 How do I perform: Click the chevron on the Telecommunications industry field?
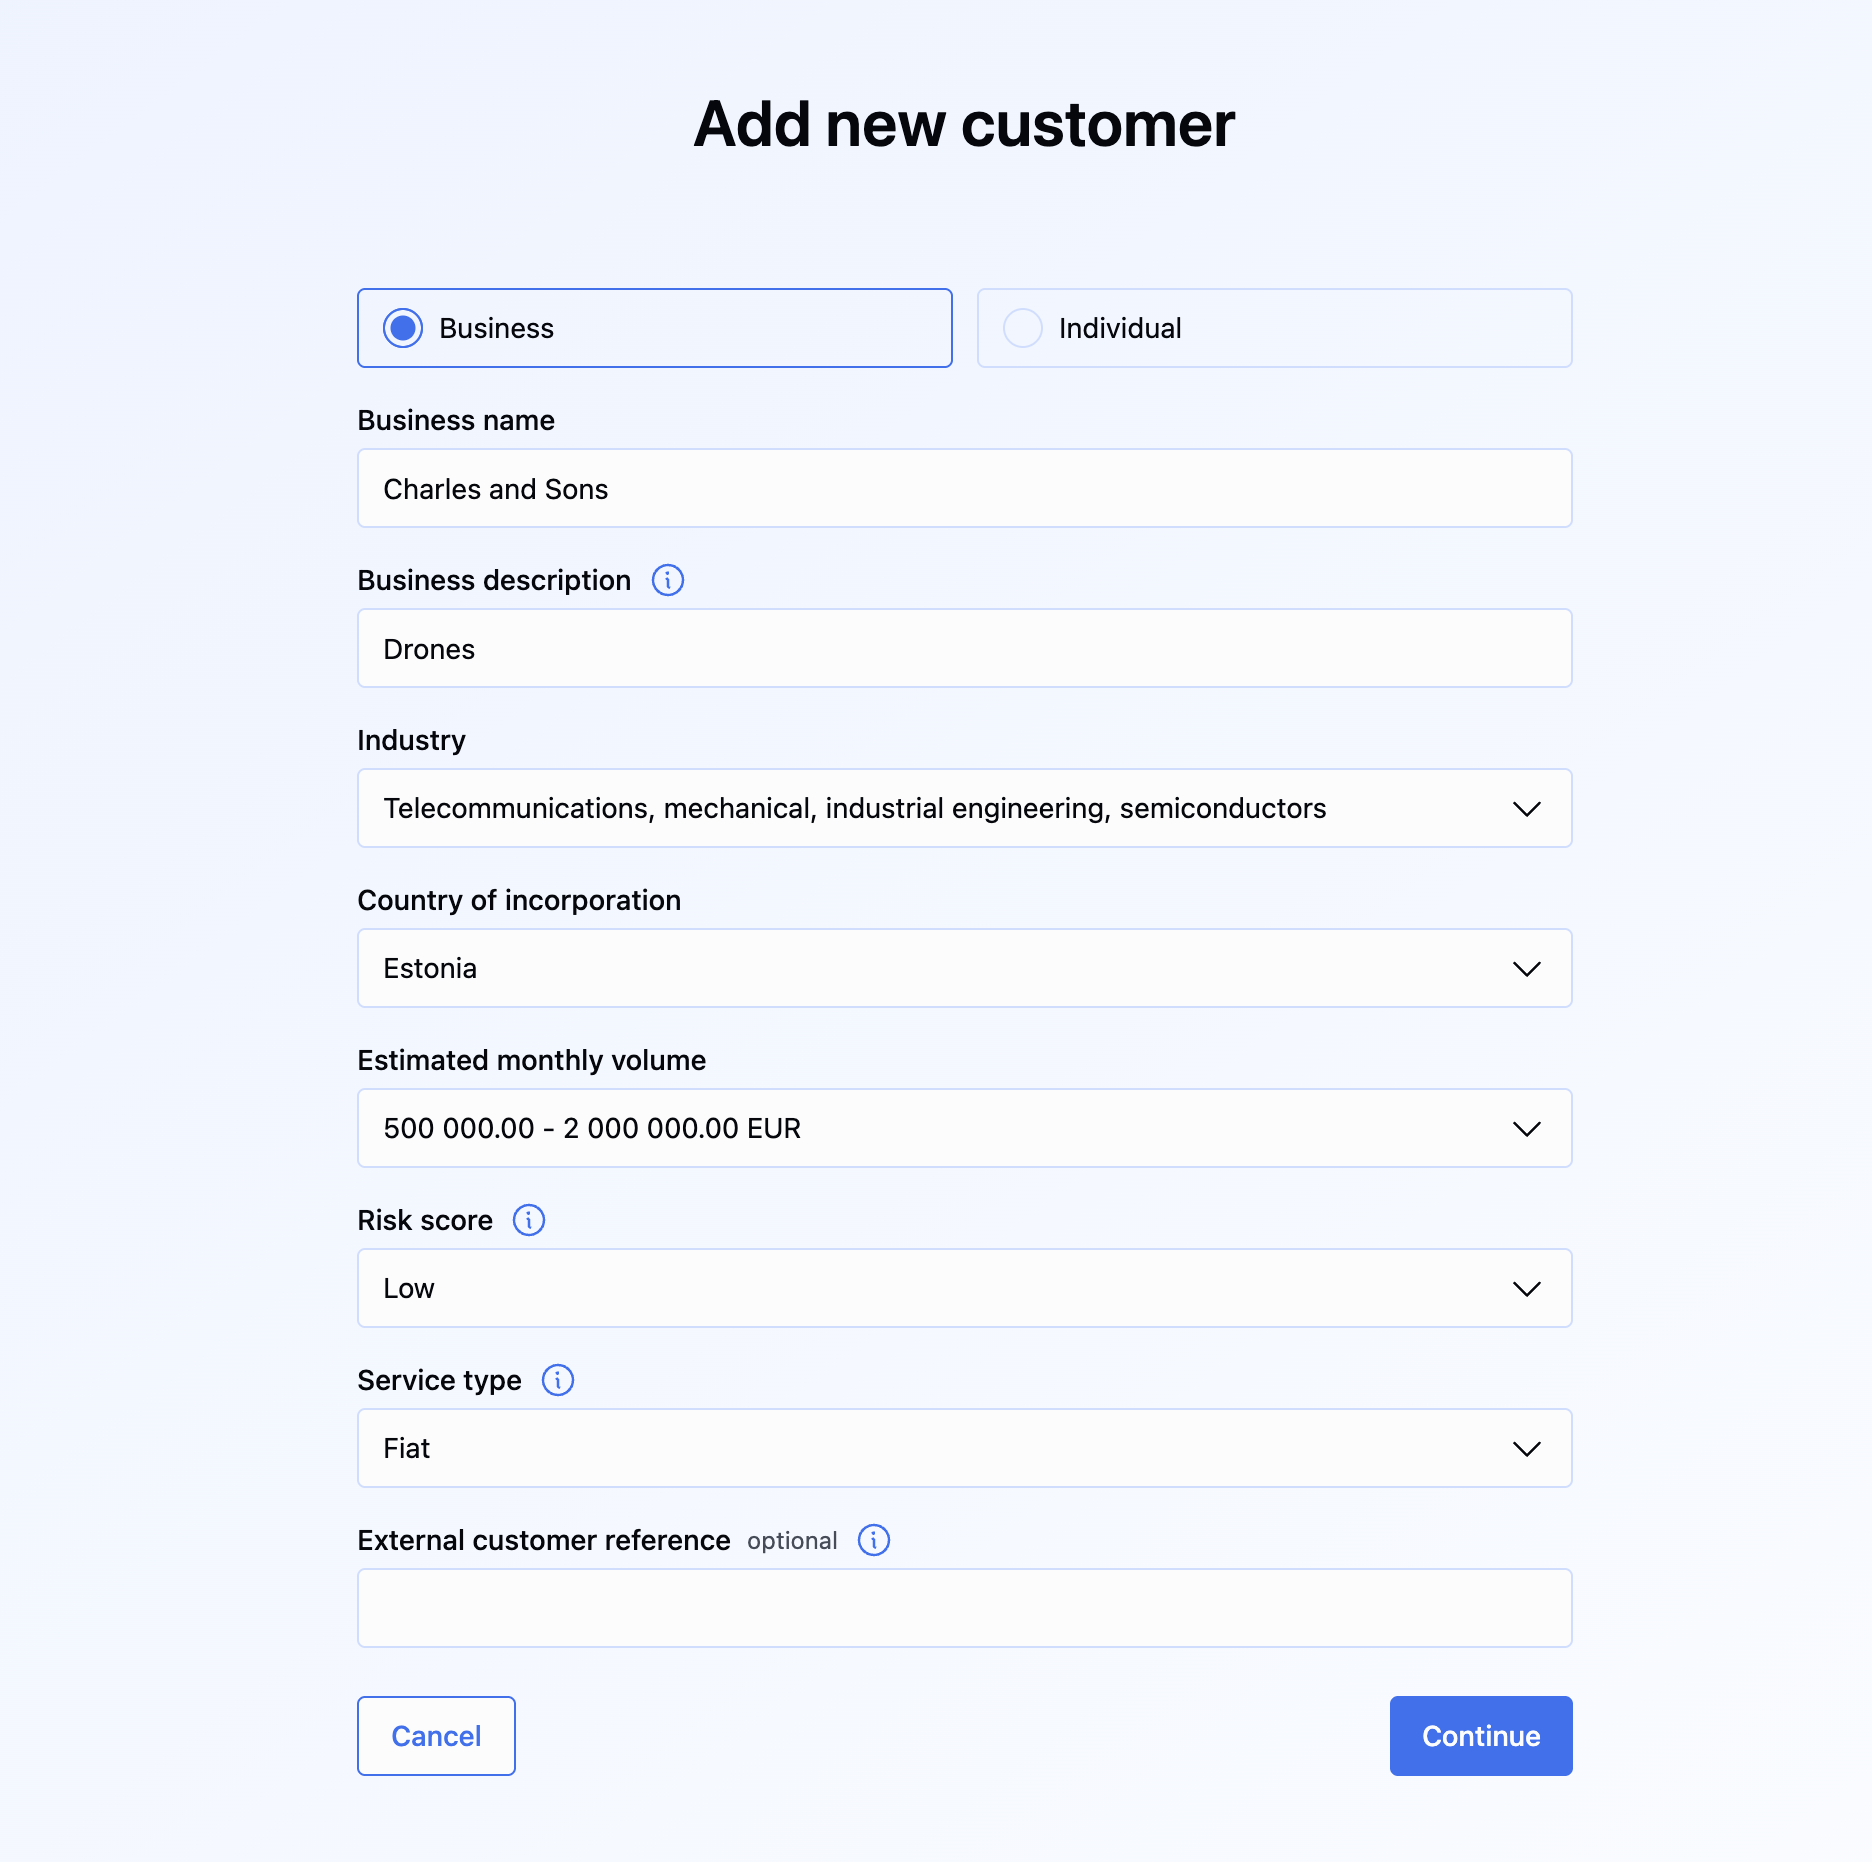[x=1527, y=809]
